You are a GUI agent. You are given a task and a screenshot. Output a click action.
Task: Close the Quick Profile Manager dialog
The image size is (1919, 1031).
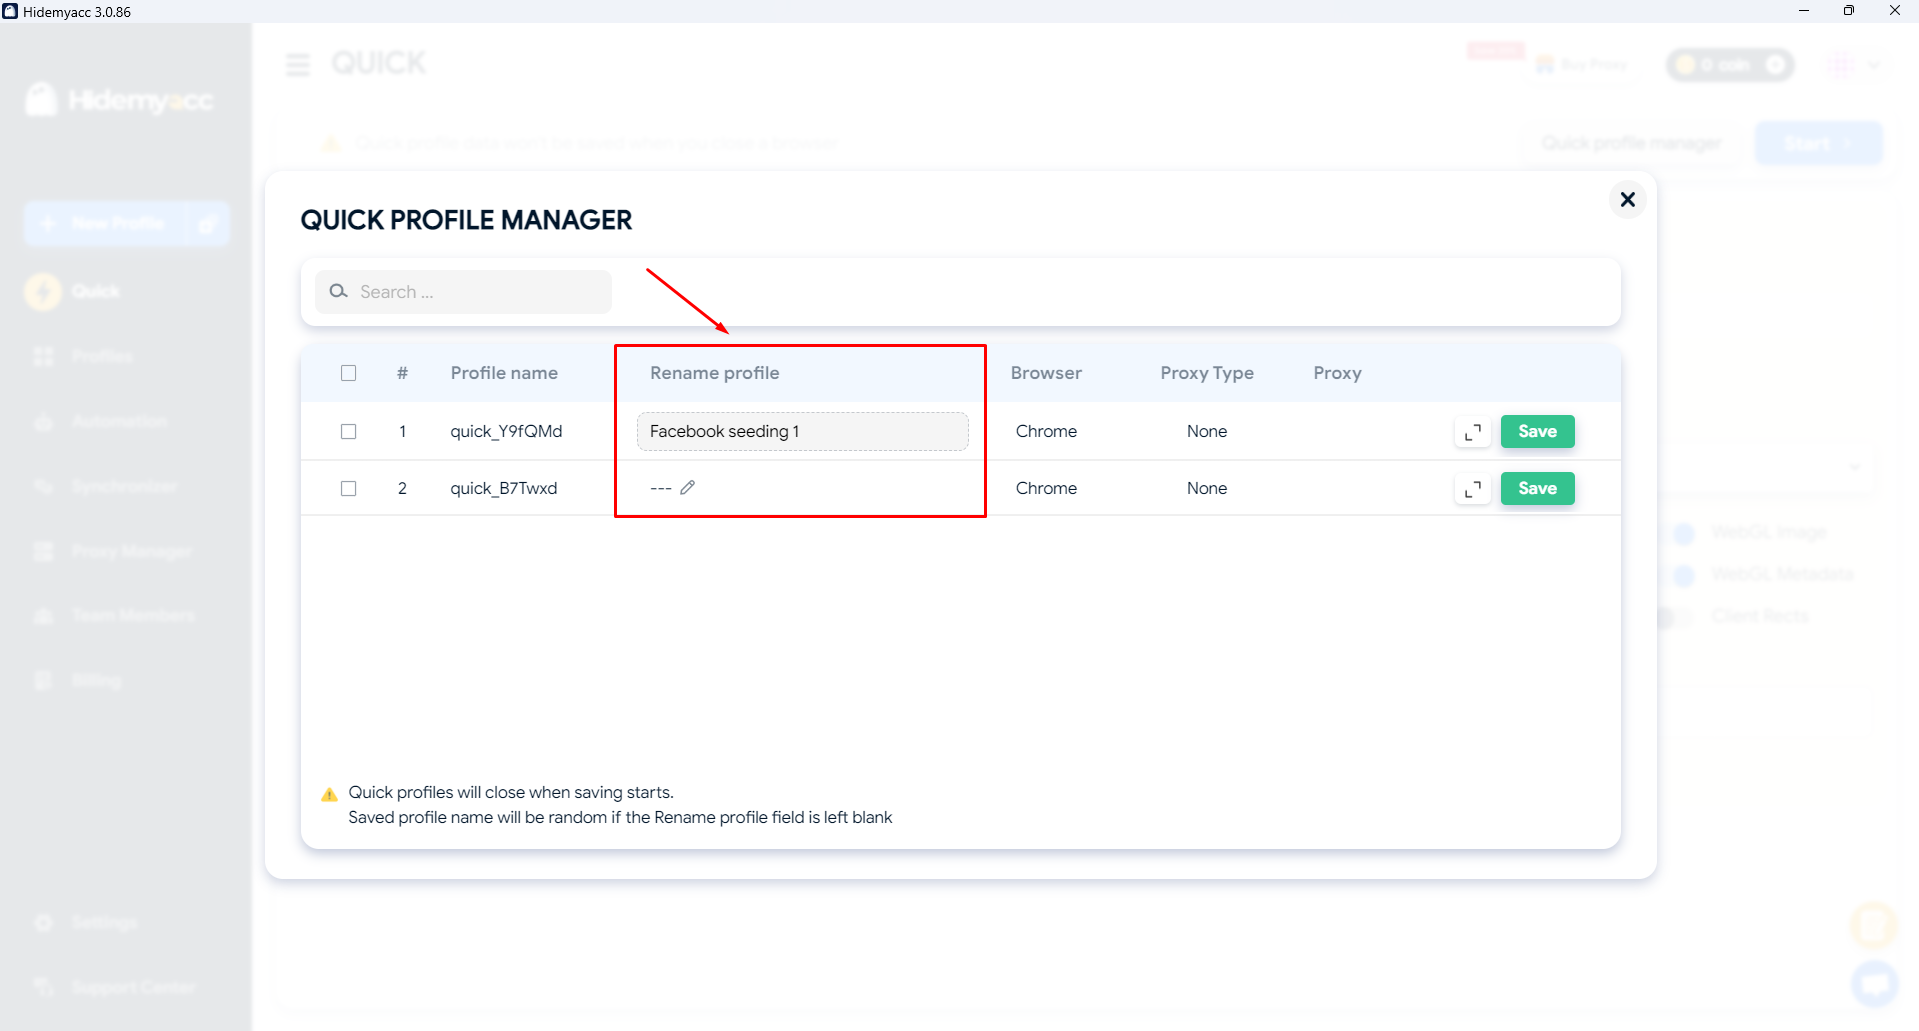[x=1627, y=200]
